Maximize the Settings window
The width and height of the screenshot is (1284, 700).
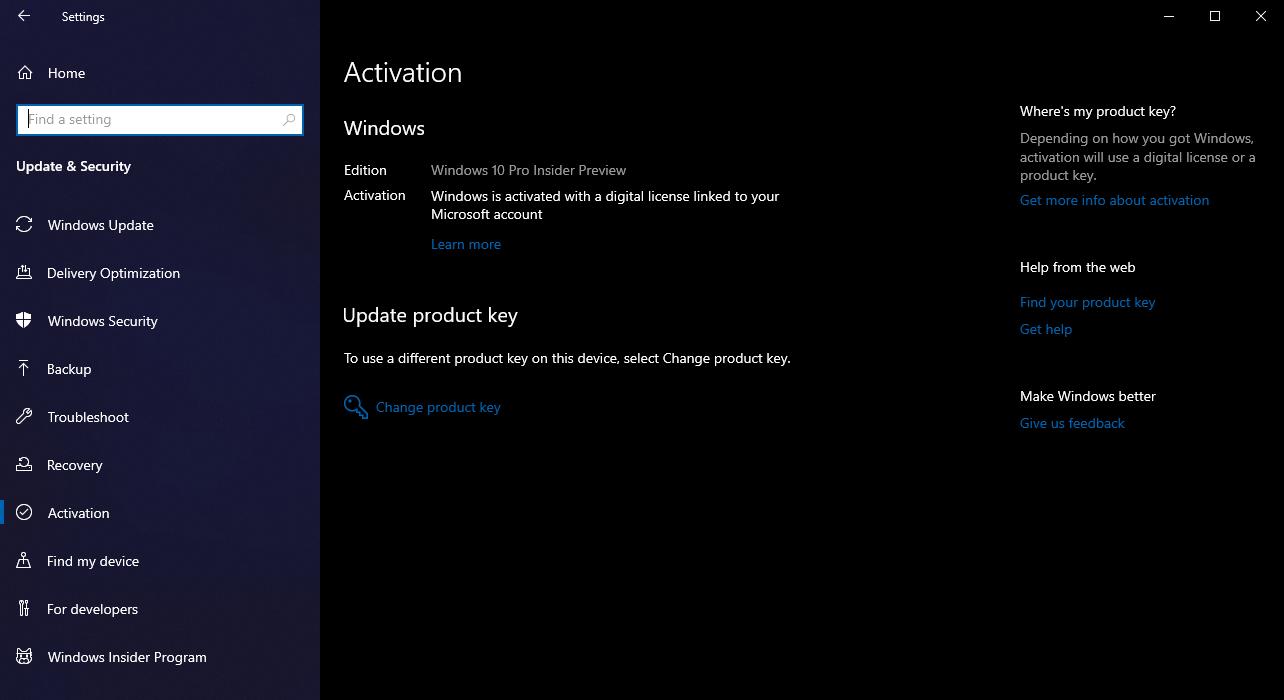click(1215, 16)
